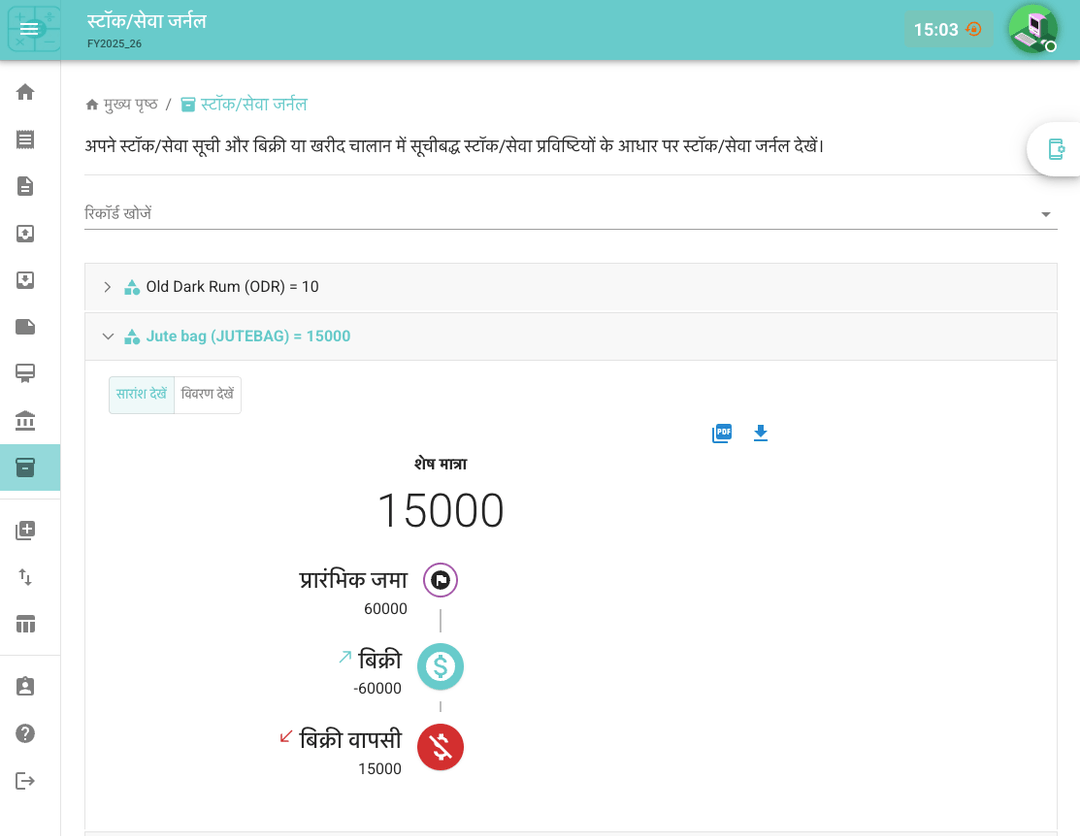
Task: Switch to विवरण देखें view
Action: (207, 394)
